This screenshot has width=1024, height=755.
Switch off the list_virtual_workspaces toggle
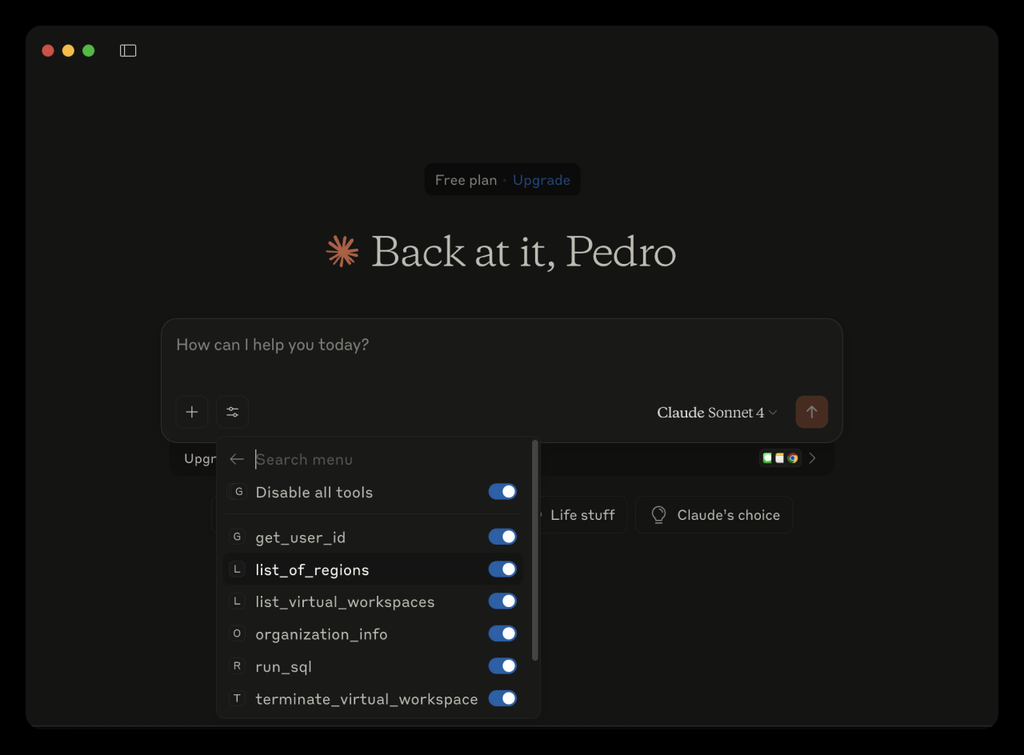502,602
